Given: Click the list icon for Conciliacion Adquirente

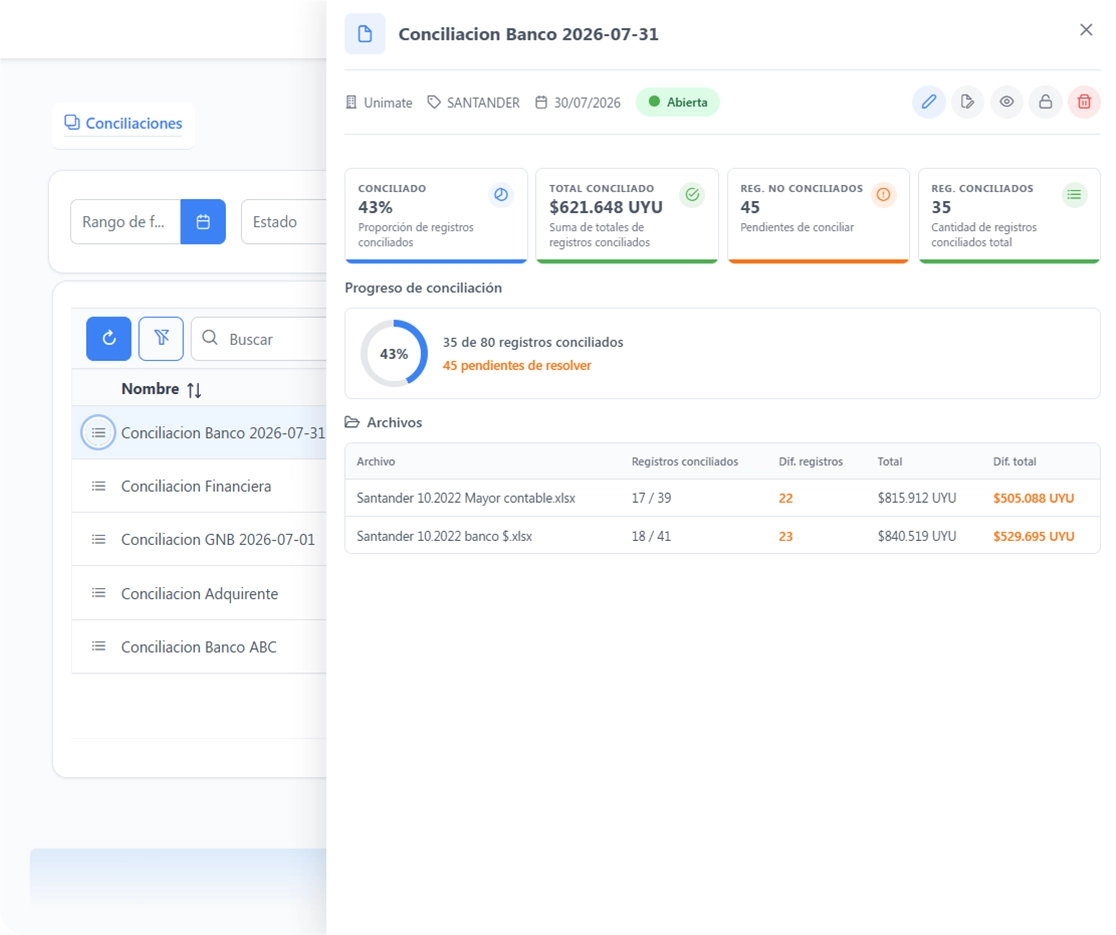Looking at the screenshot, I should click(x=98, y=593).
